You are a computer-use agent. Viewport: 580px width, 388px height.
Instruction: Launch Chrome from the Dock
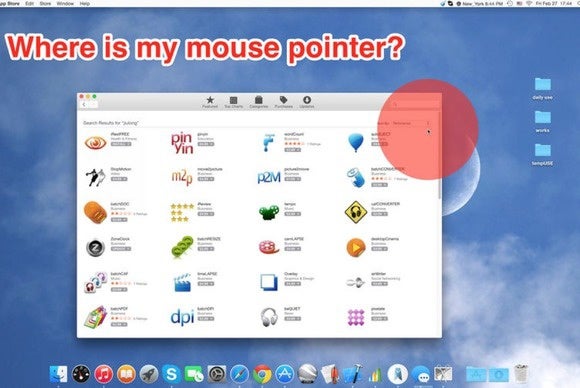[262, 374]
